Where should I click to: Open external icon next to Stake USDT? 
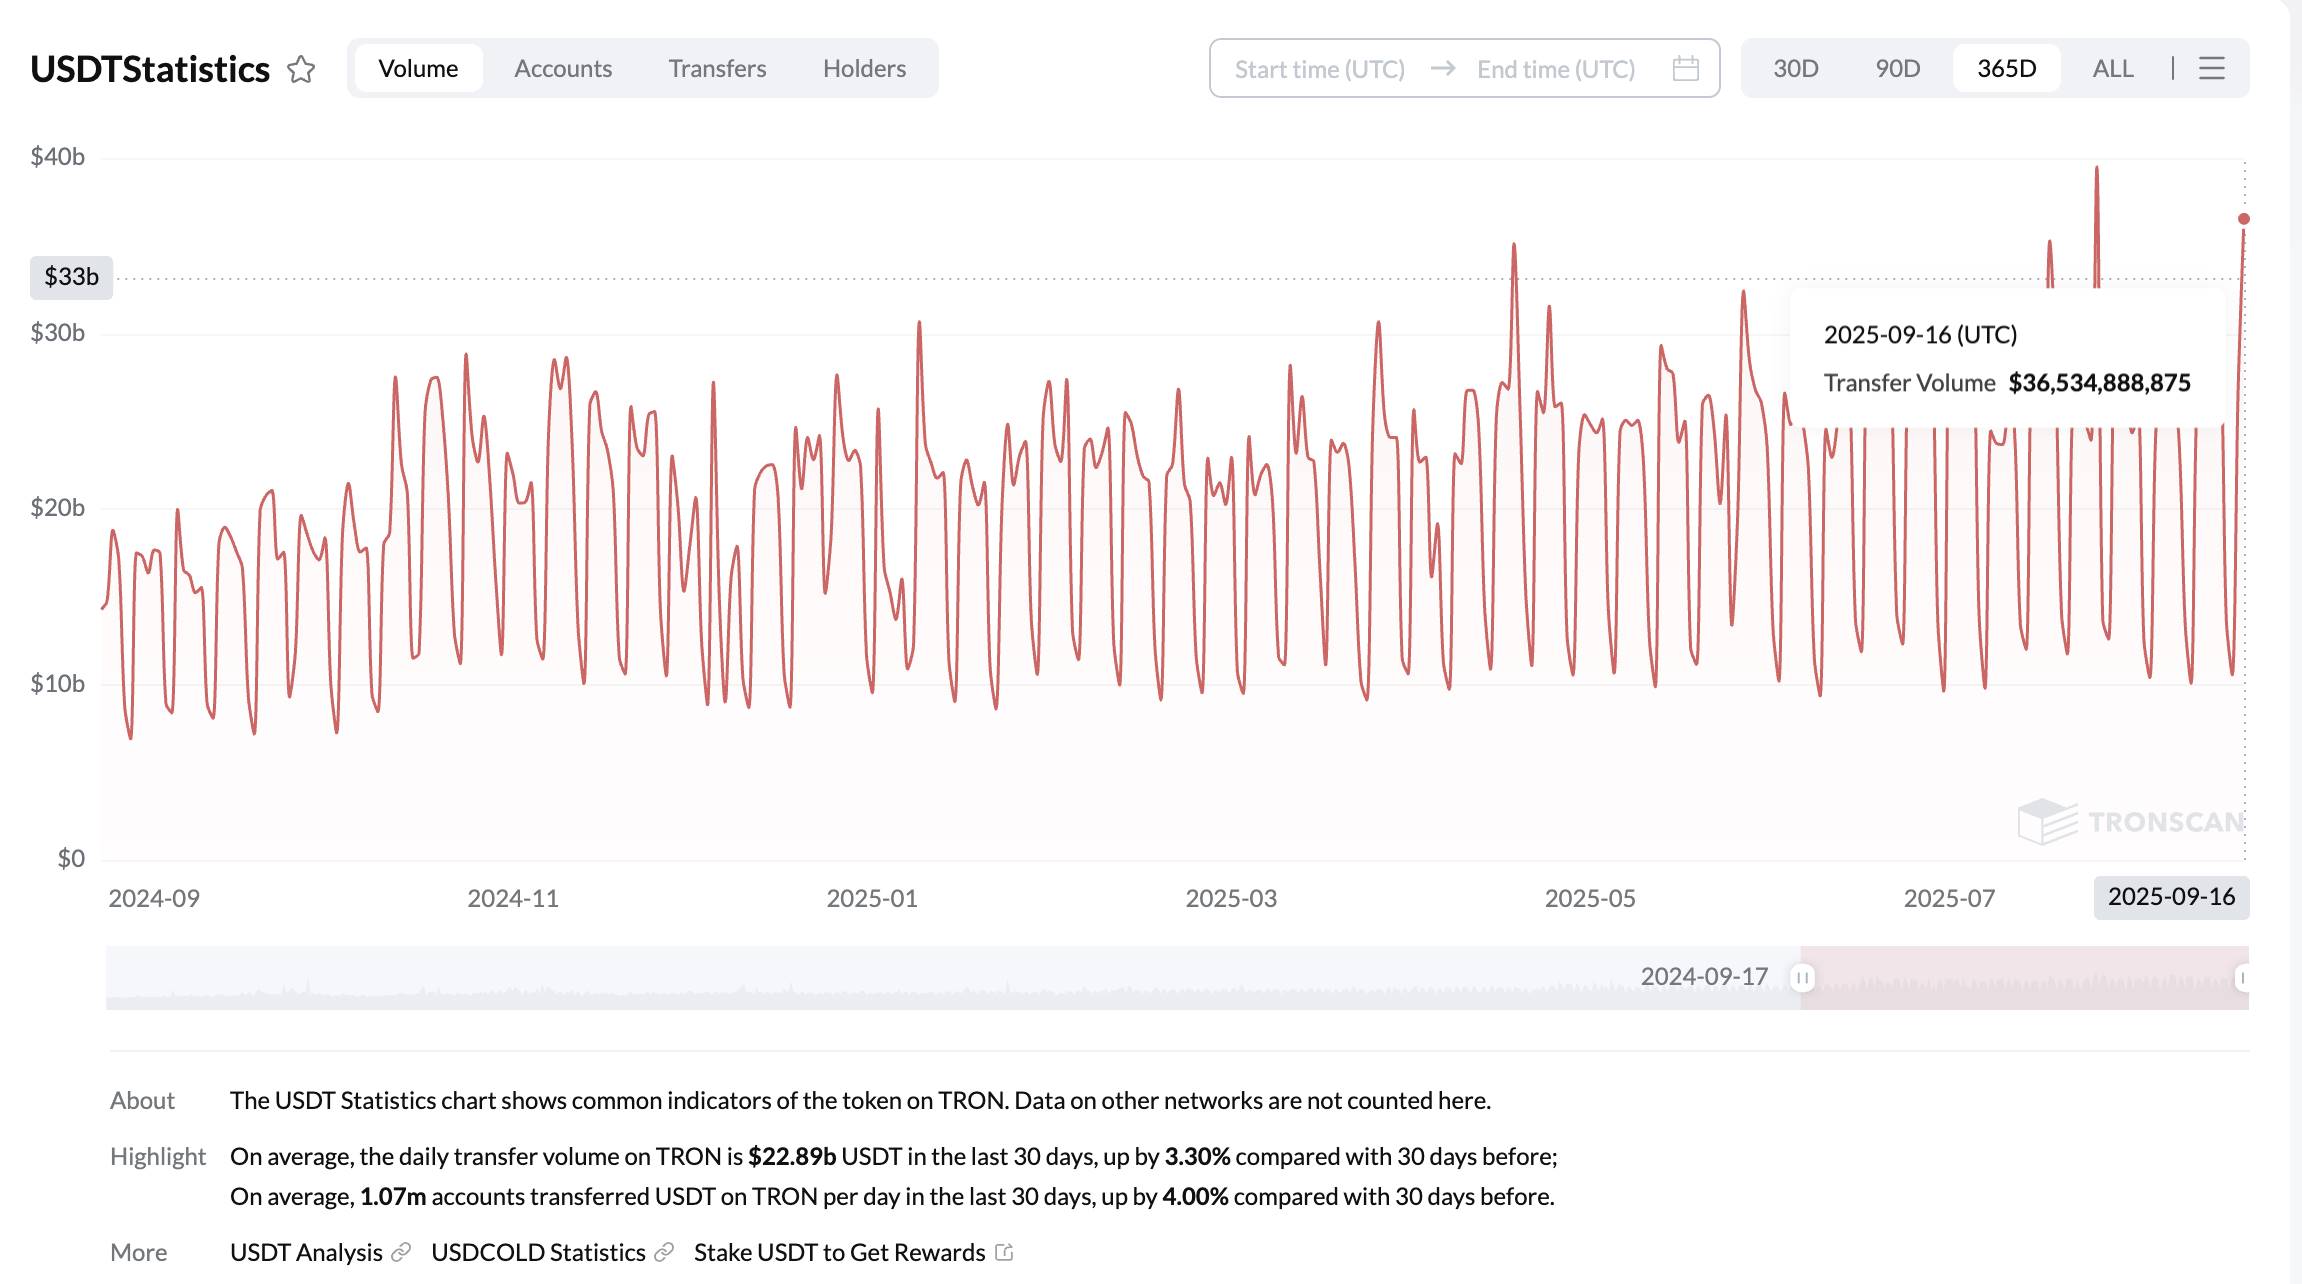1005,1251
